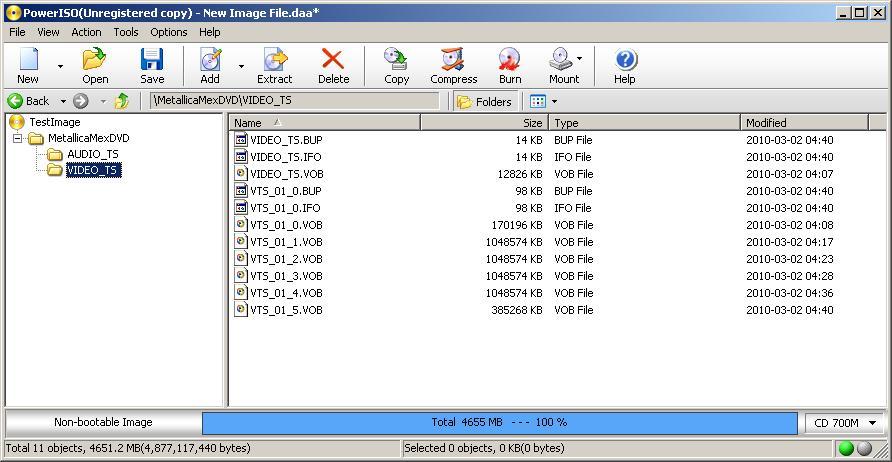Image resolution: width=892 pixels, height=462 pixels.
Task: Open the Forward history dropdown arrow
Action: coord(104,102)
